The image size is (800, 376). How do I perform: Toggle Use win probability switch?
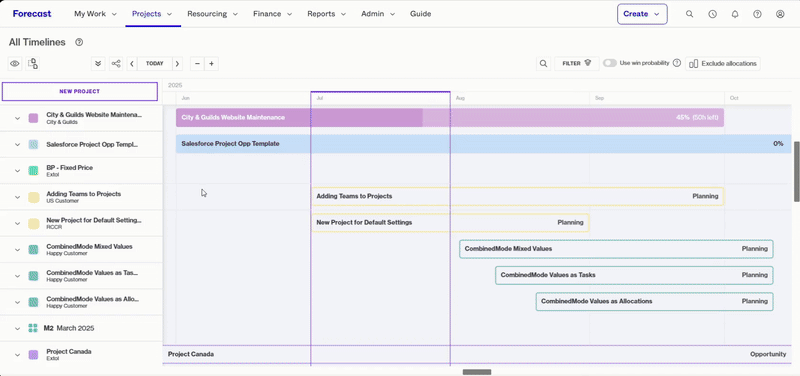pos(610,63)
